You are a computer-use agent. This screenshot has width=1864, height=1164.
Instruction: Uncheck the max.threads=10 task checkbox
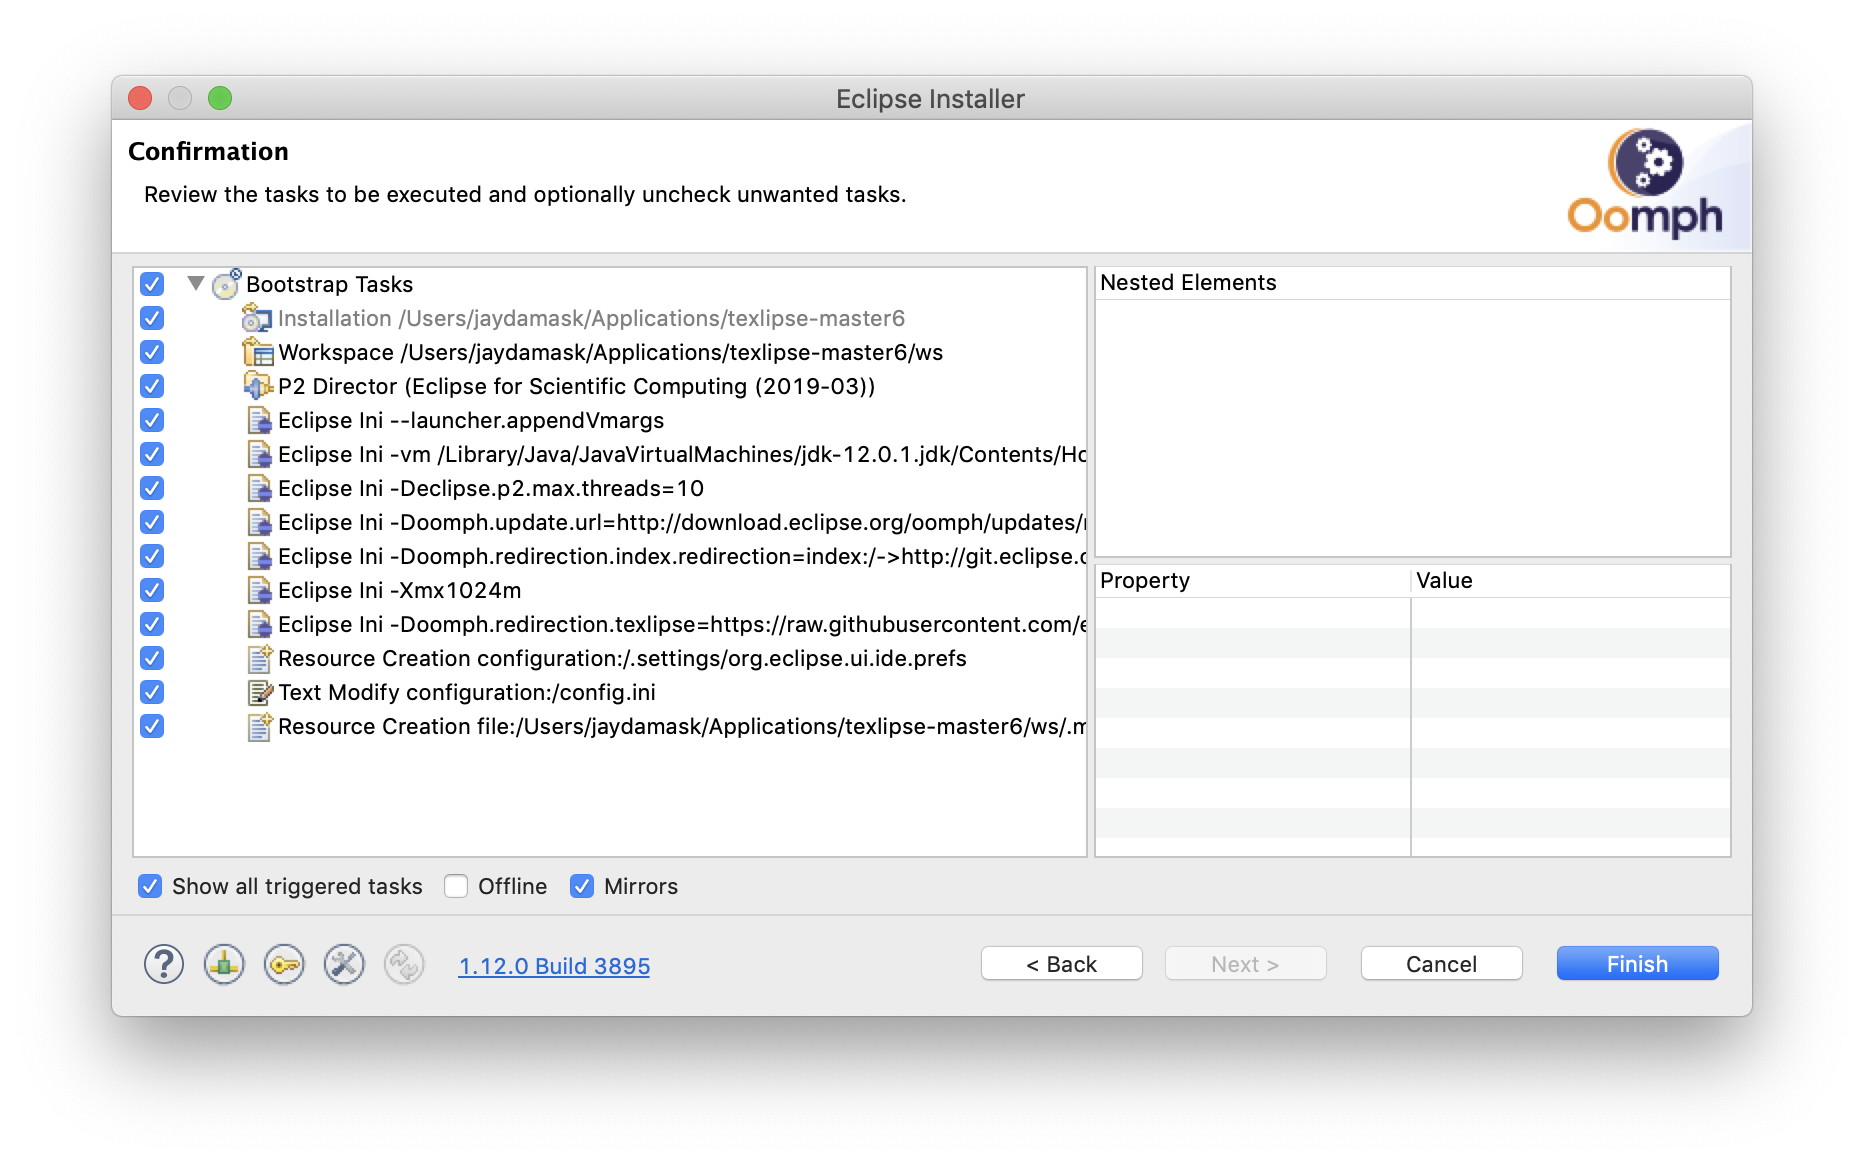[x=152, y=488]
